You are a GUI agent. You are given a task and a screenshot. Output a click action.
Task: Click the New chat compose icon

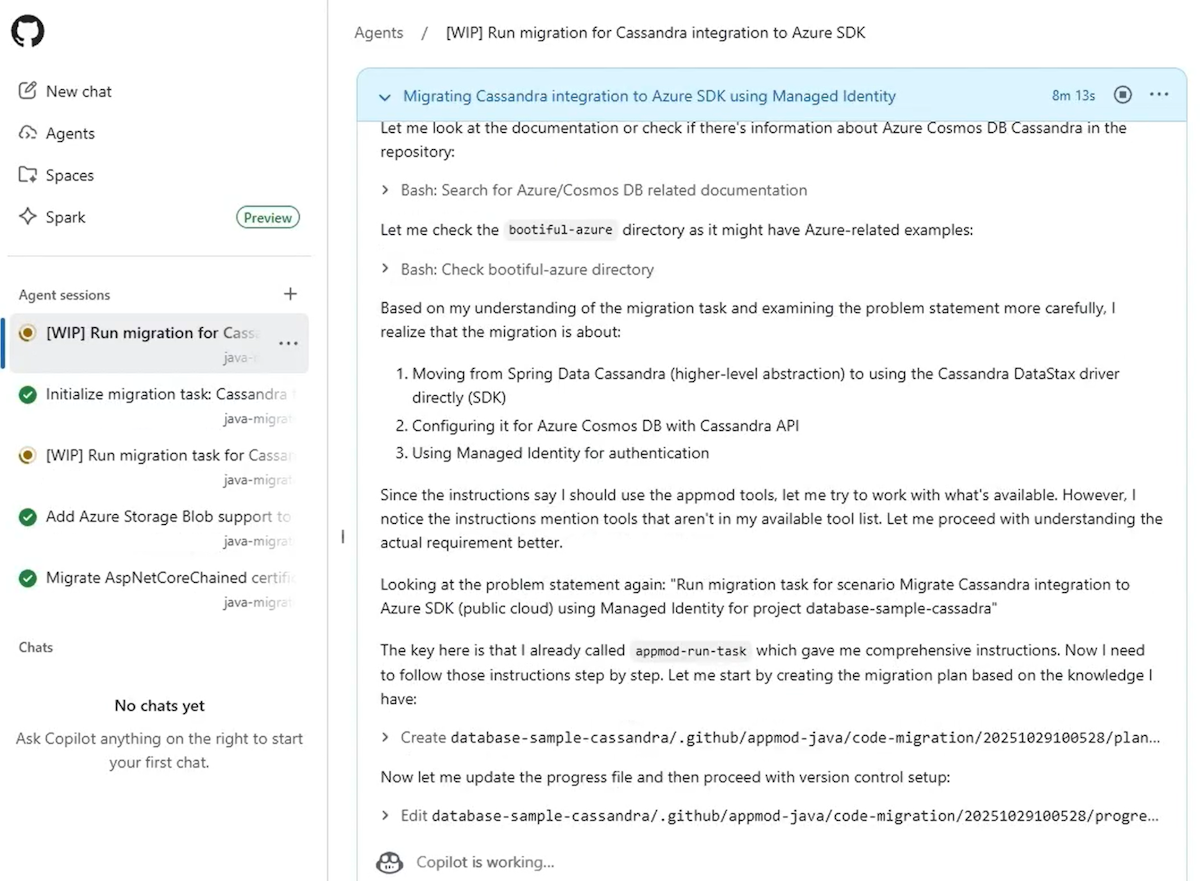(28, 91)
